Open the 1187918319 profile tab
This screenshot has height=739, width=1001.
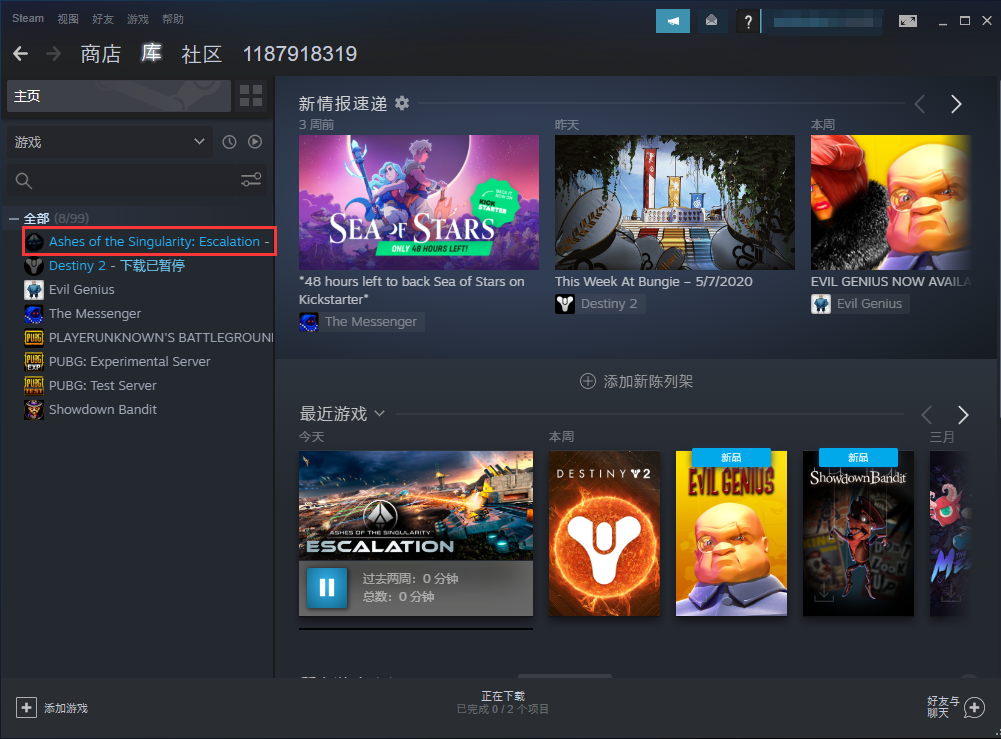[299, 54]
